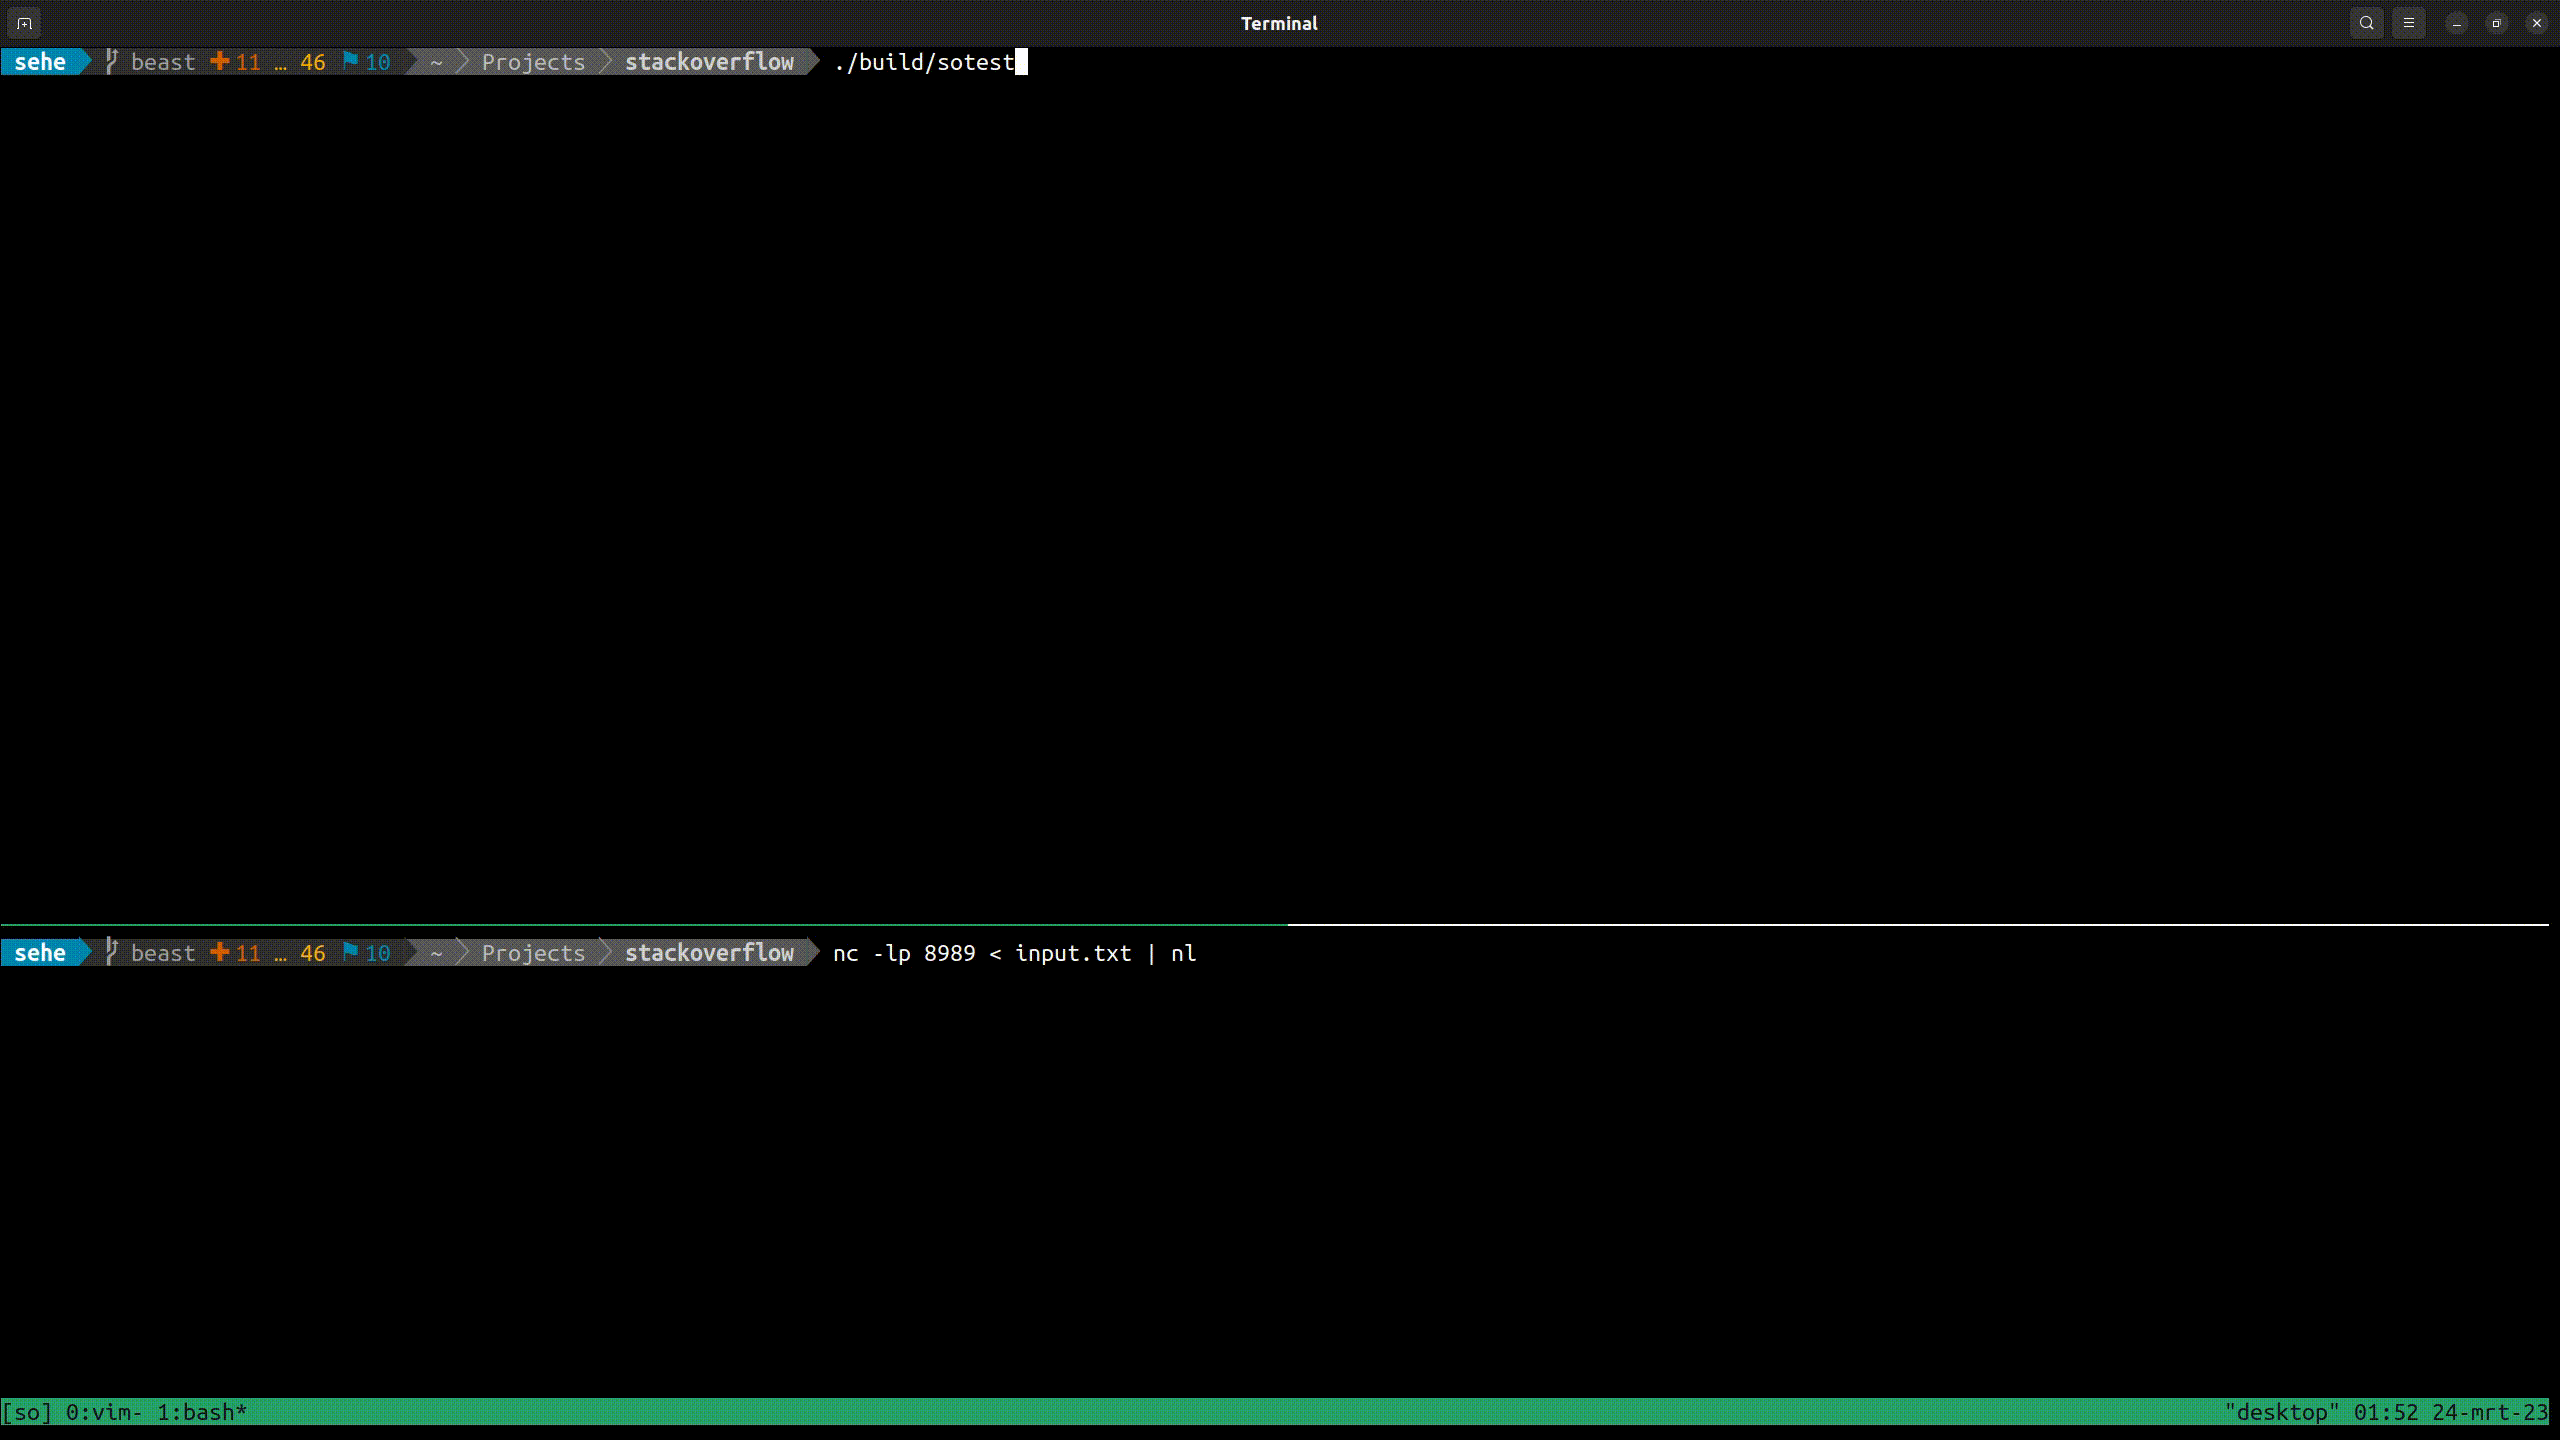
Task: Click the tmux pane divider line
Action: (x=1280, y=925)
